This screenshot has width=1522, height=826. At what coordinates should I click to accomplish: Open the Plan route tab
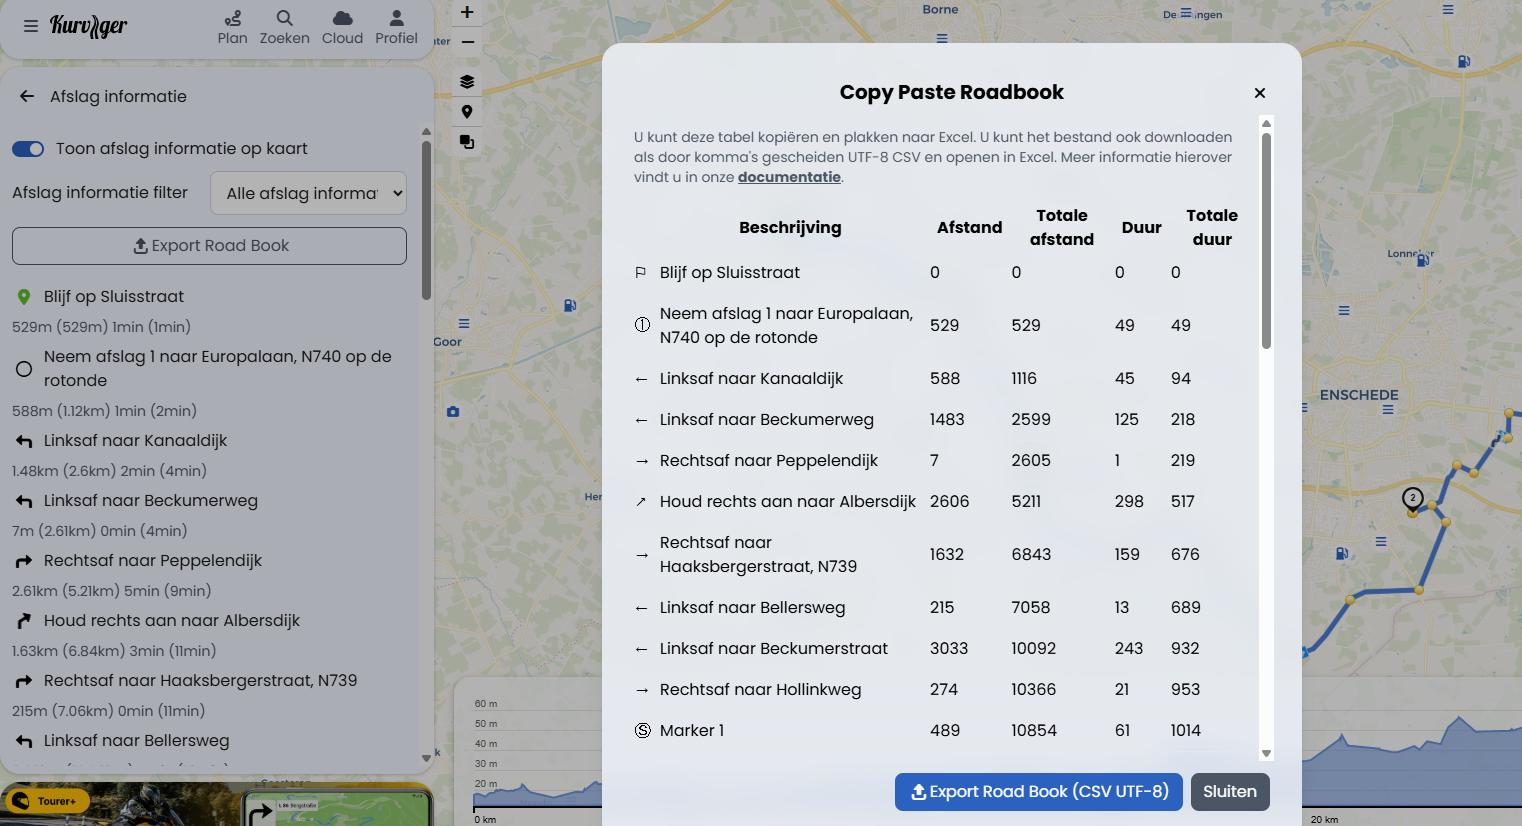click(232, 27)
